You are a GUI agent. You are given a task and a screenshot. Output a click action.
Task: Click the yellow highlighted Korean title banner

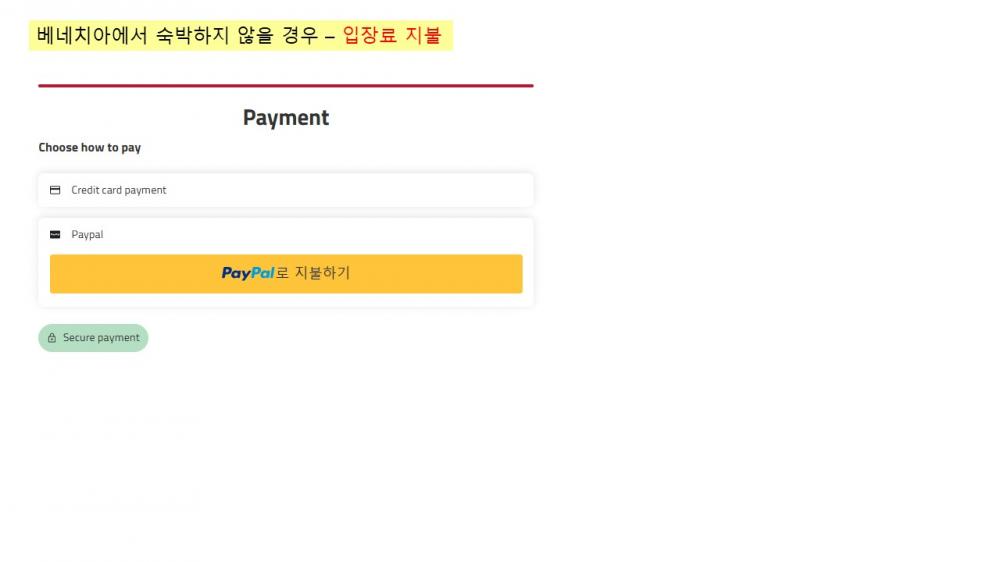(240, 35)
